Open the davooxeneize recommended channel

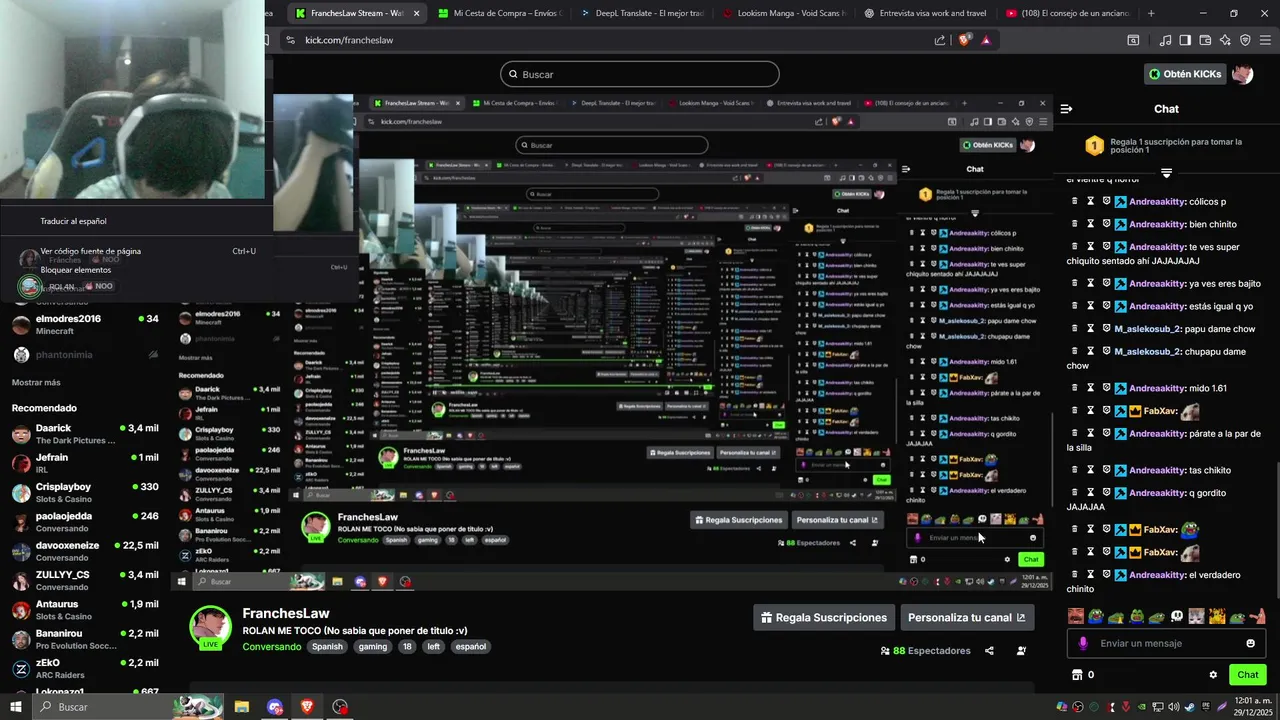[85, 551]
